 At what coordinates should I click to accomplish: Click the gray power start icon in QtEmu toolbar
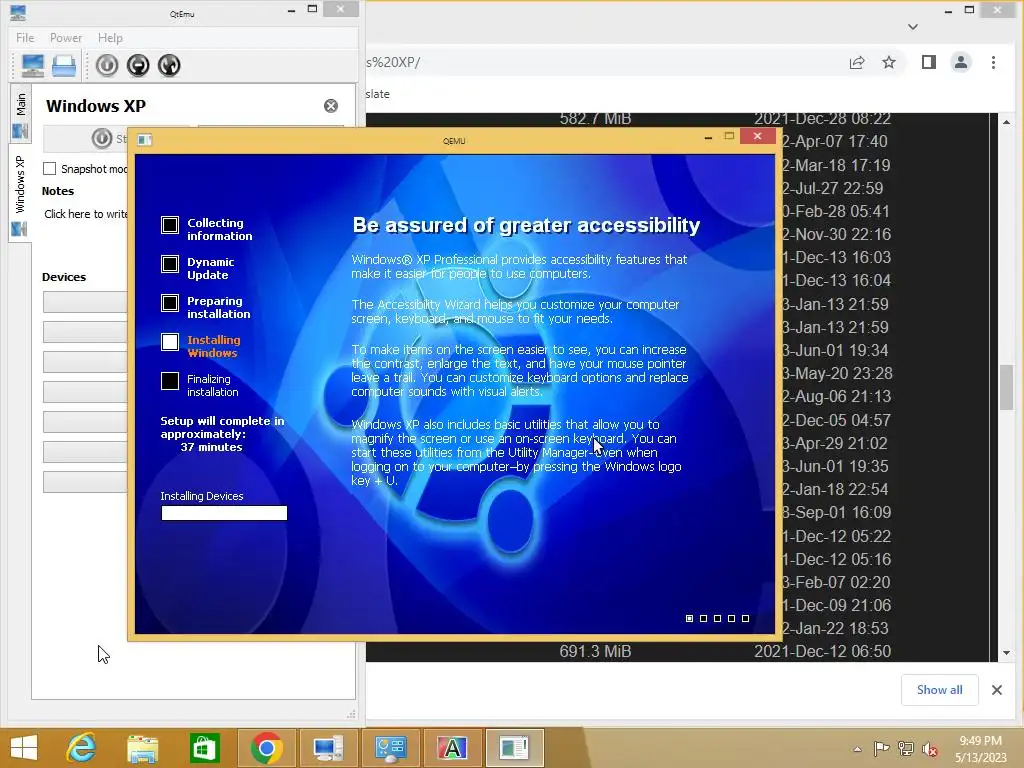(x=107, y=65)
